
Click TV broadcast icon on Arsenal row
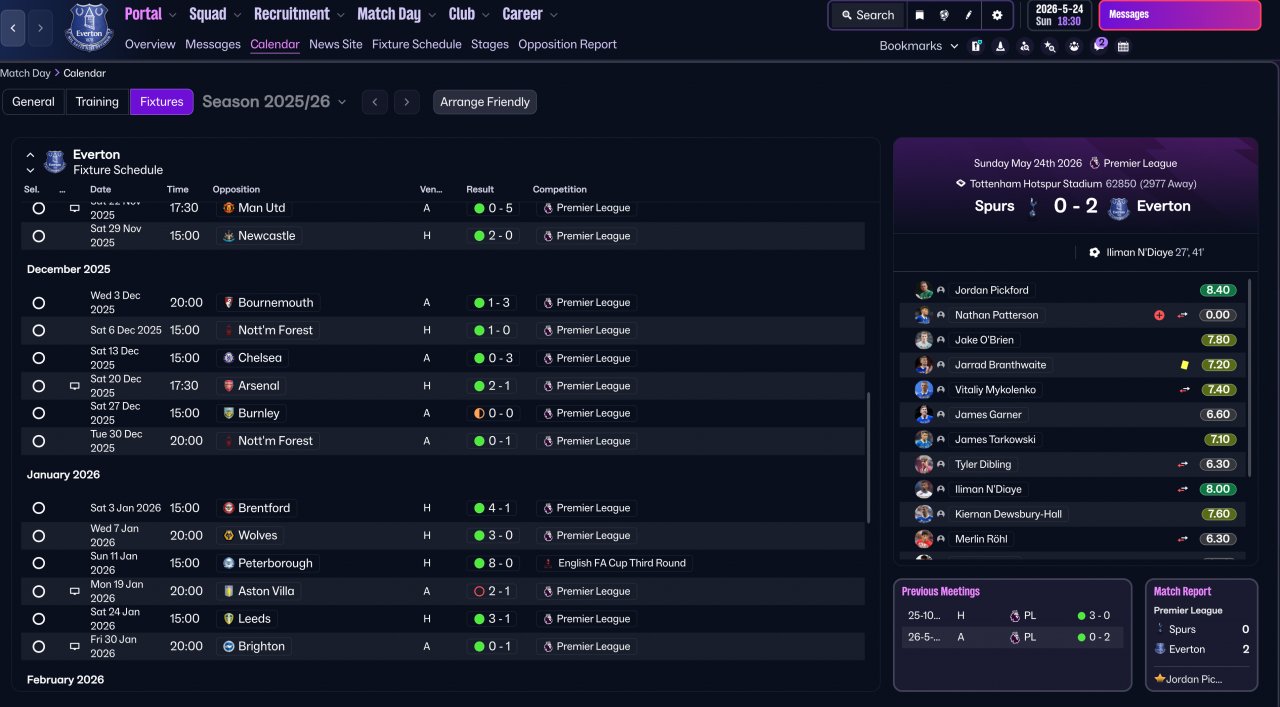[74, 386]
